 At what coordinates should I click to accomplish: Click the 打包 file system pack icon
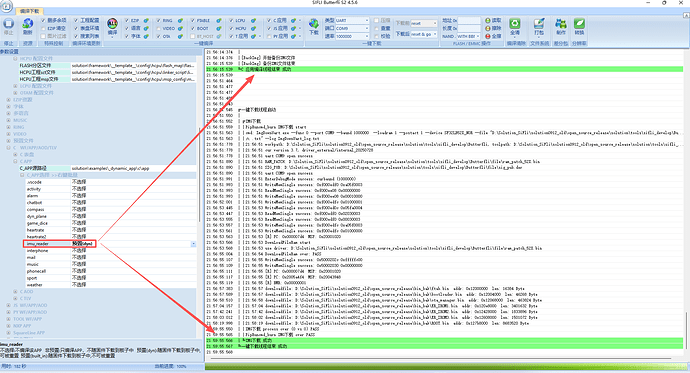click(539, 23)
